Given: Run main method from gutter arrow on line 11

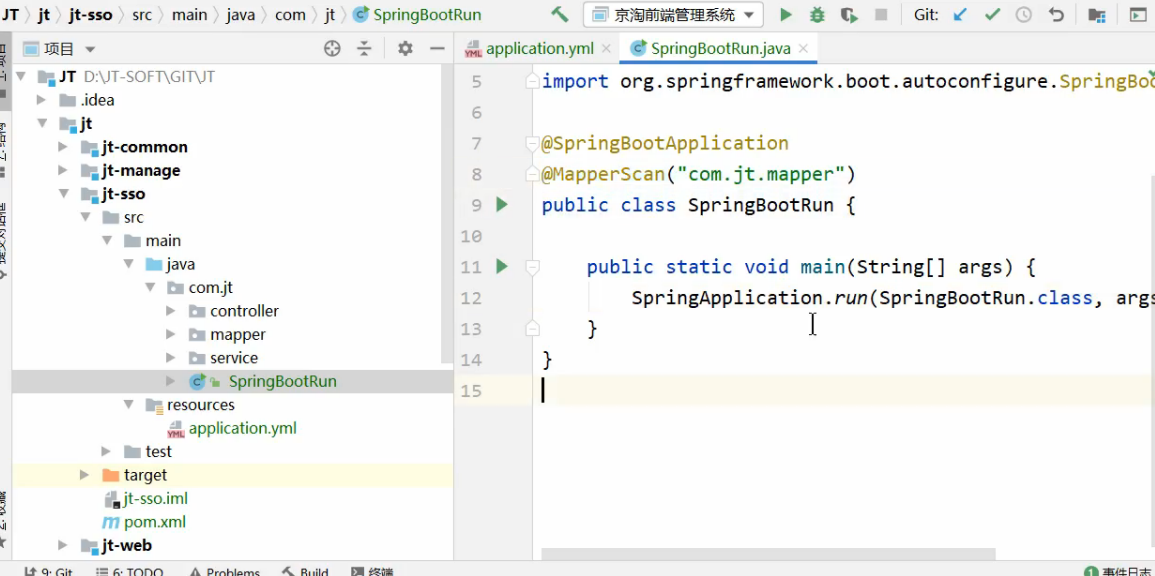Looking at the screenshot, I should pyautogui.click(x=502, y=266).
